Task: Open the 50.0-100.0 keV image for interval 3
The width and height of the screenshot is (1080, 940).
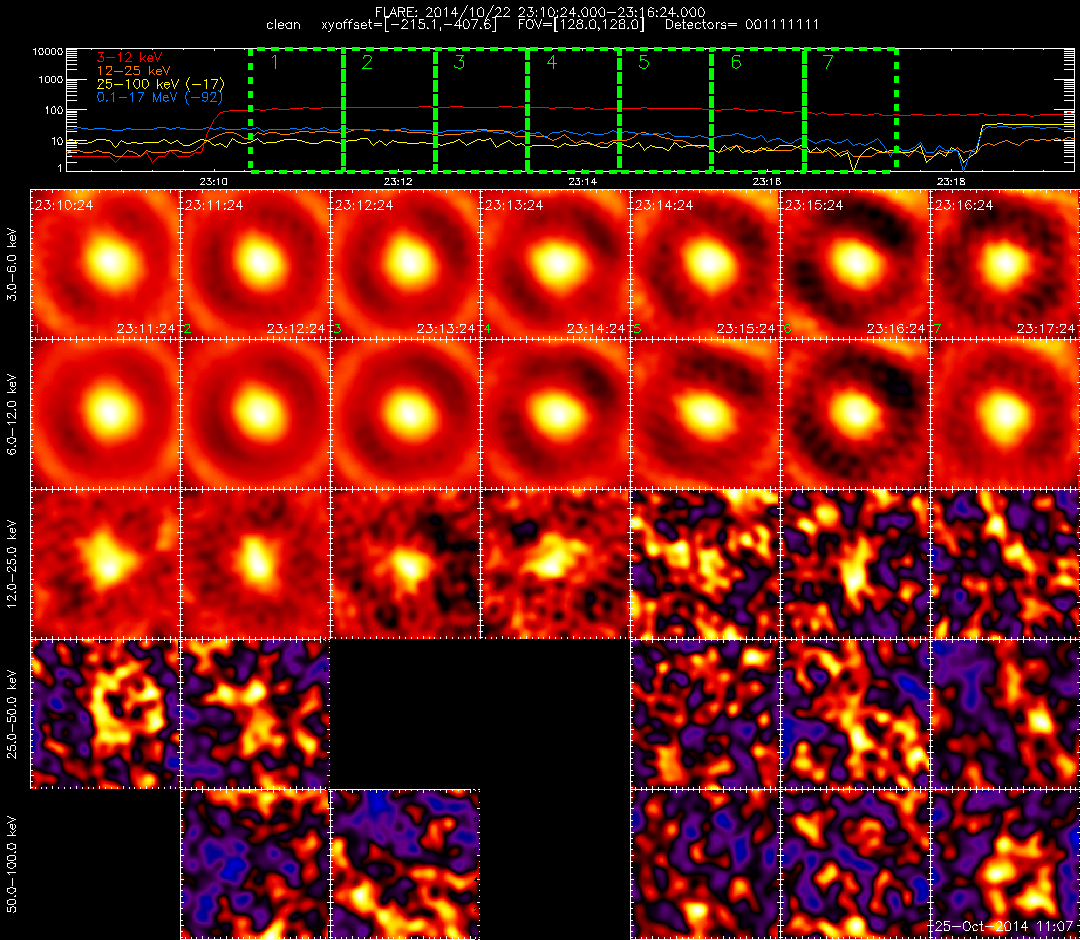Action: 405,865
